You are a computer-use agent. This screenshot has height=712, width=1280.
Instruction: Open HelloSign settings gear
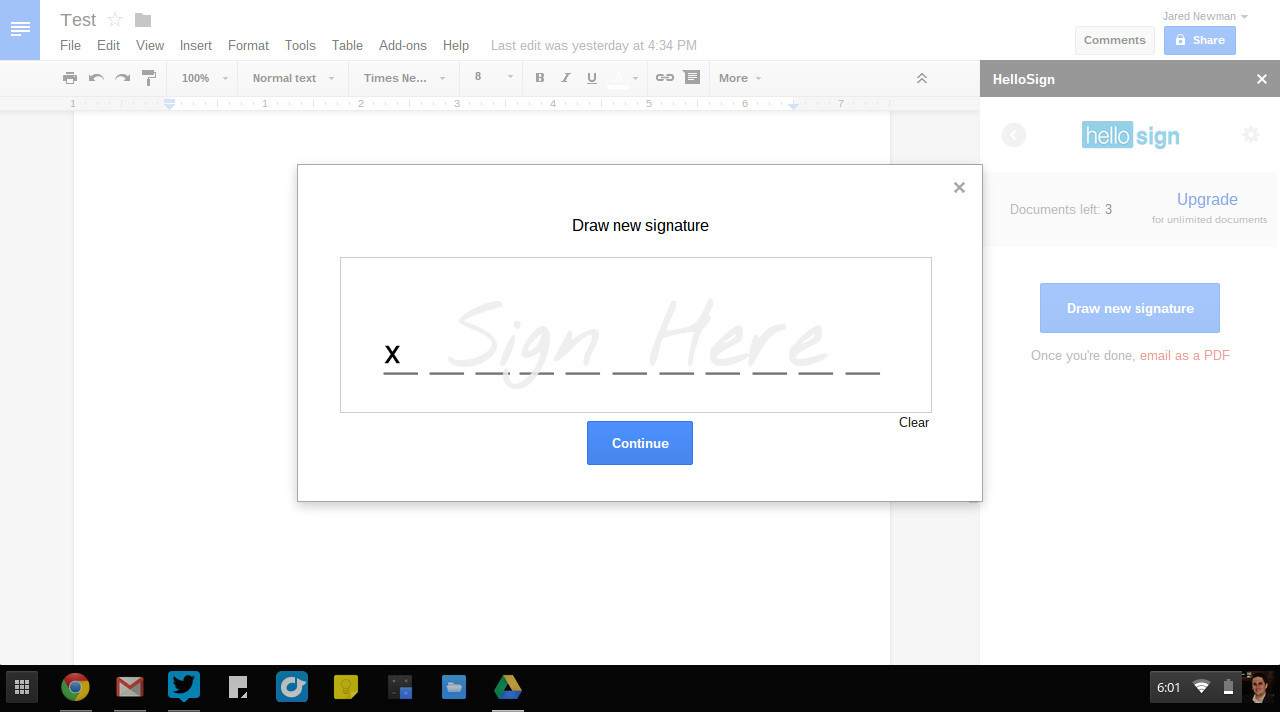pyautogui.click(x=1250, y=134)
